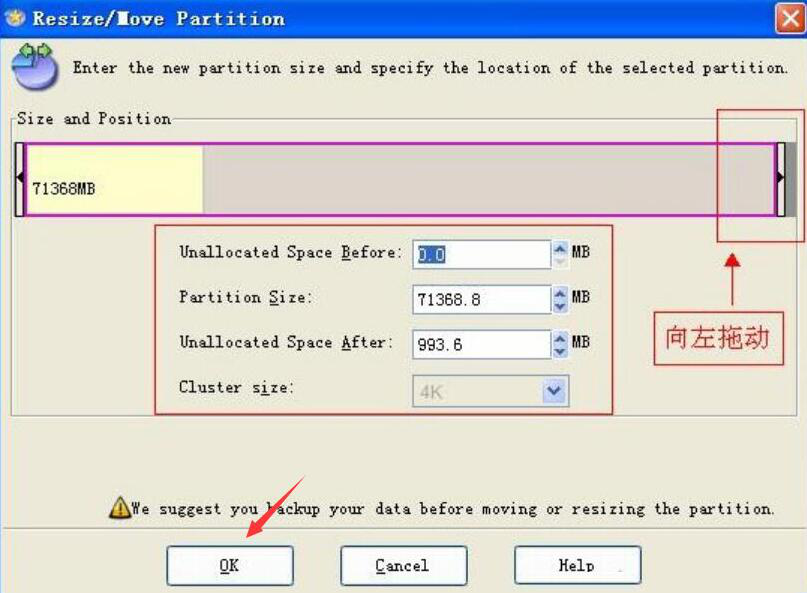Image resolution: width=807 pixels, height=593 pixels.
Task: Click the right resize handle of the partition bar
Action: pyautogui.click(x=782, y=177)
